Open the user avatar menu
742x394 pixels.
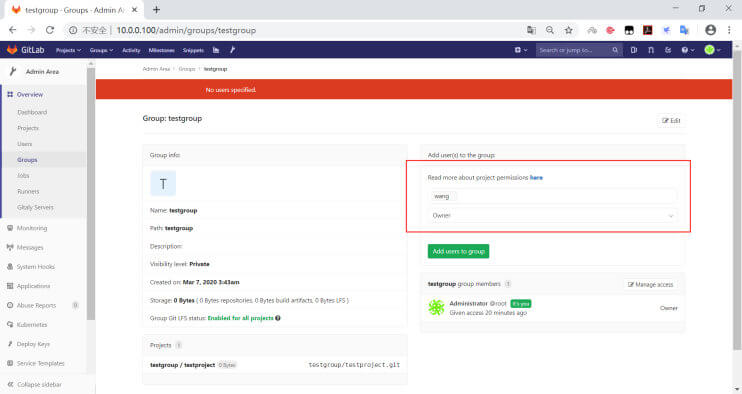(712, 50)
